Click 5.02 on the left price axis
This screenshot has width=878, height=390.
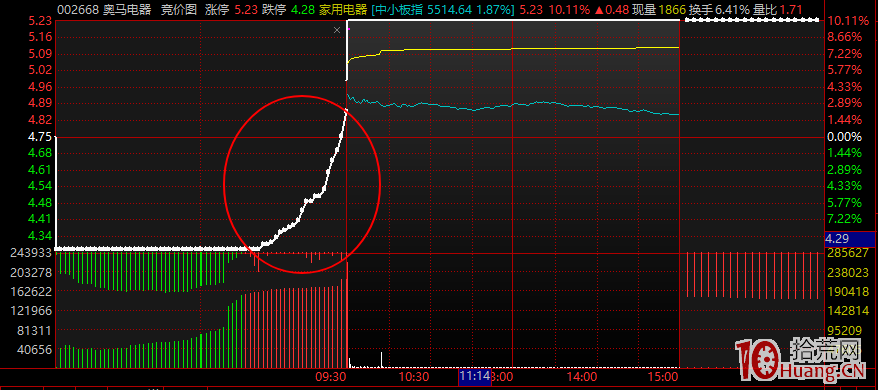[40, 70]
